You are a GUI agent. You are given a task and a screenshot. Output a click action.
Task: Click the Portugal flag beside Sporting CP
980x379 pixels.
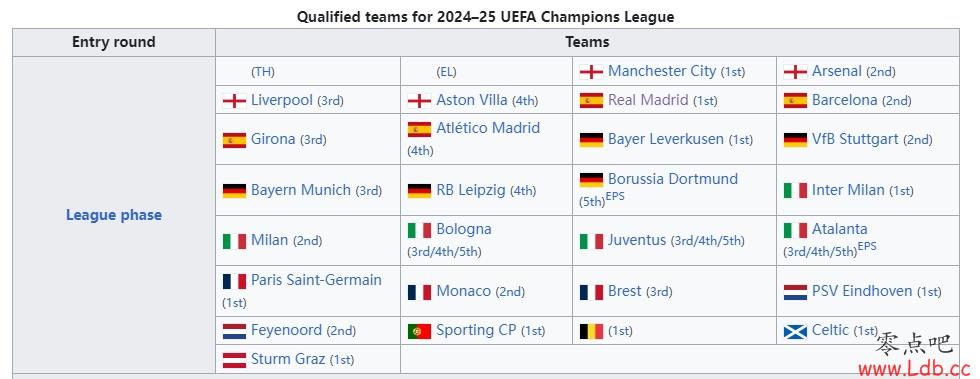coord(419,331)
